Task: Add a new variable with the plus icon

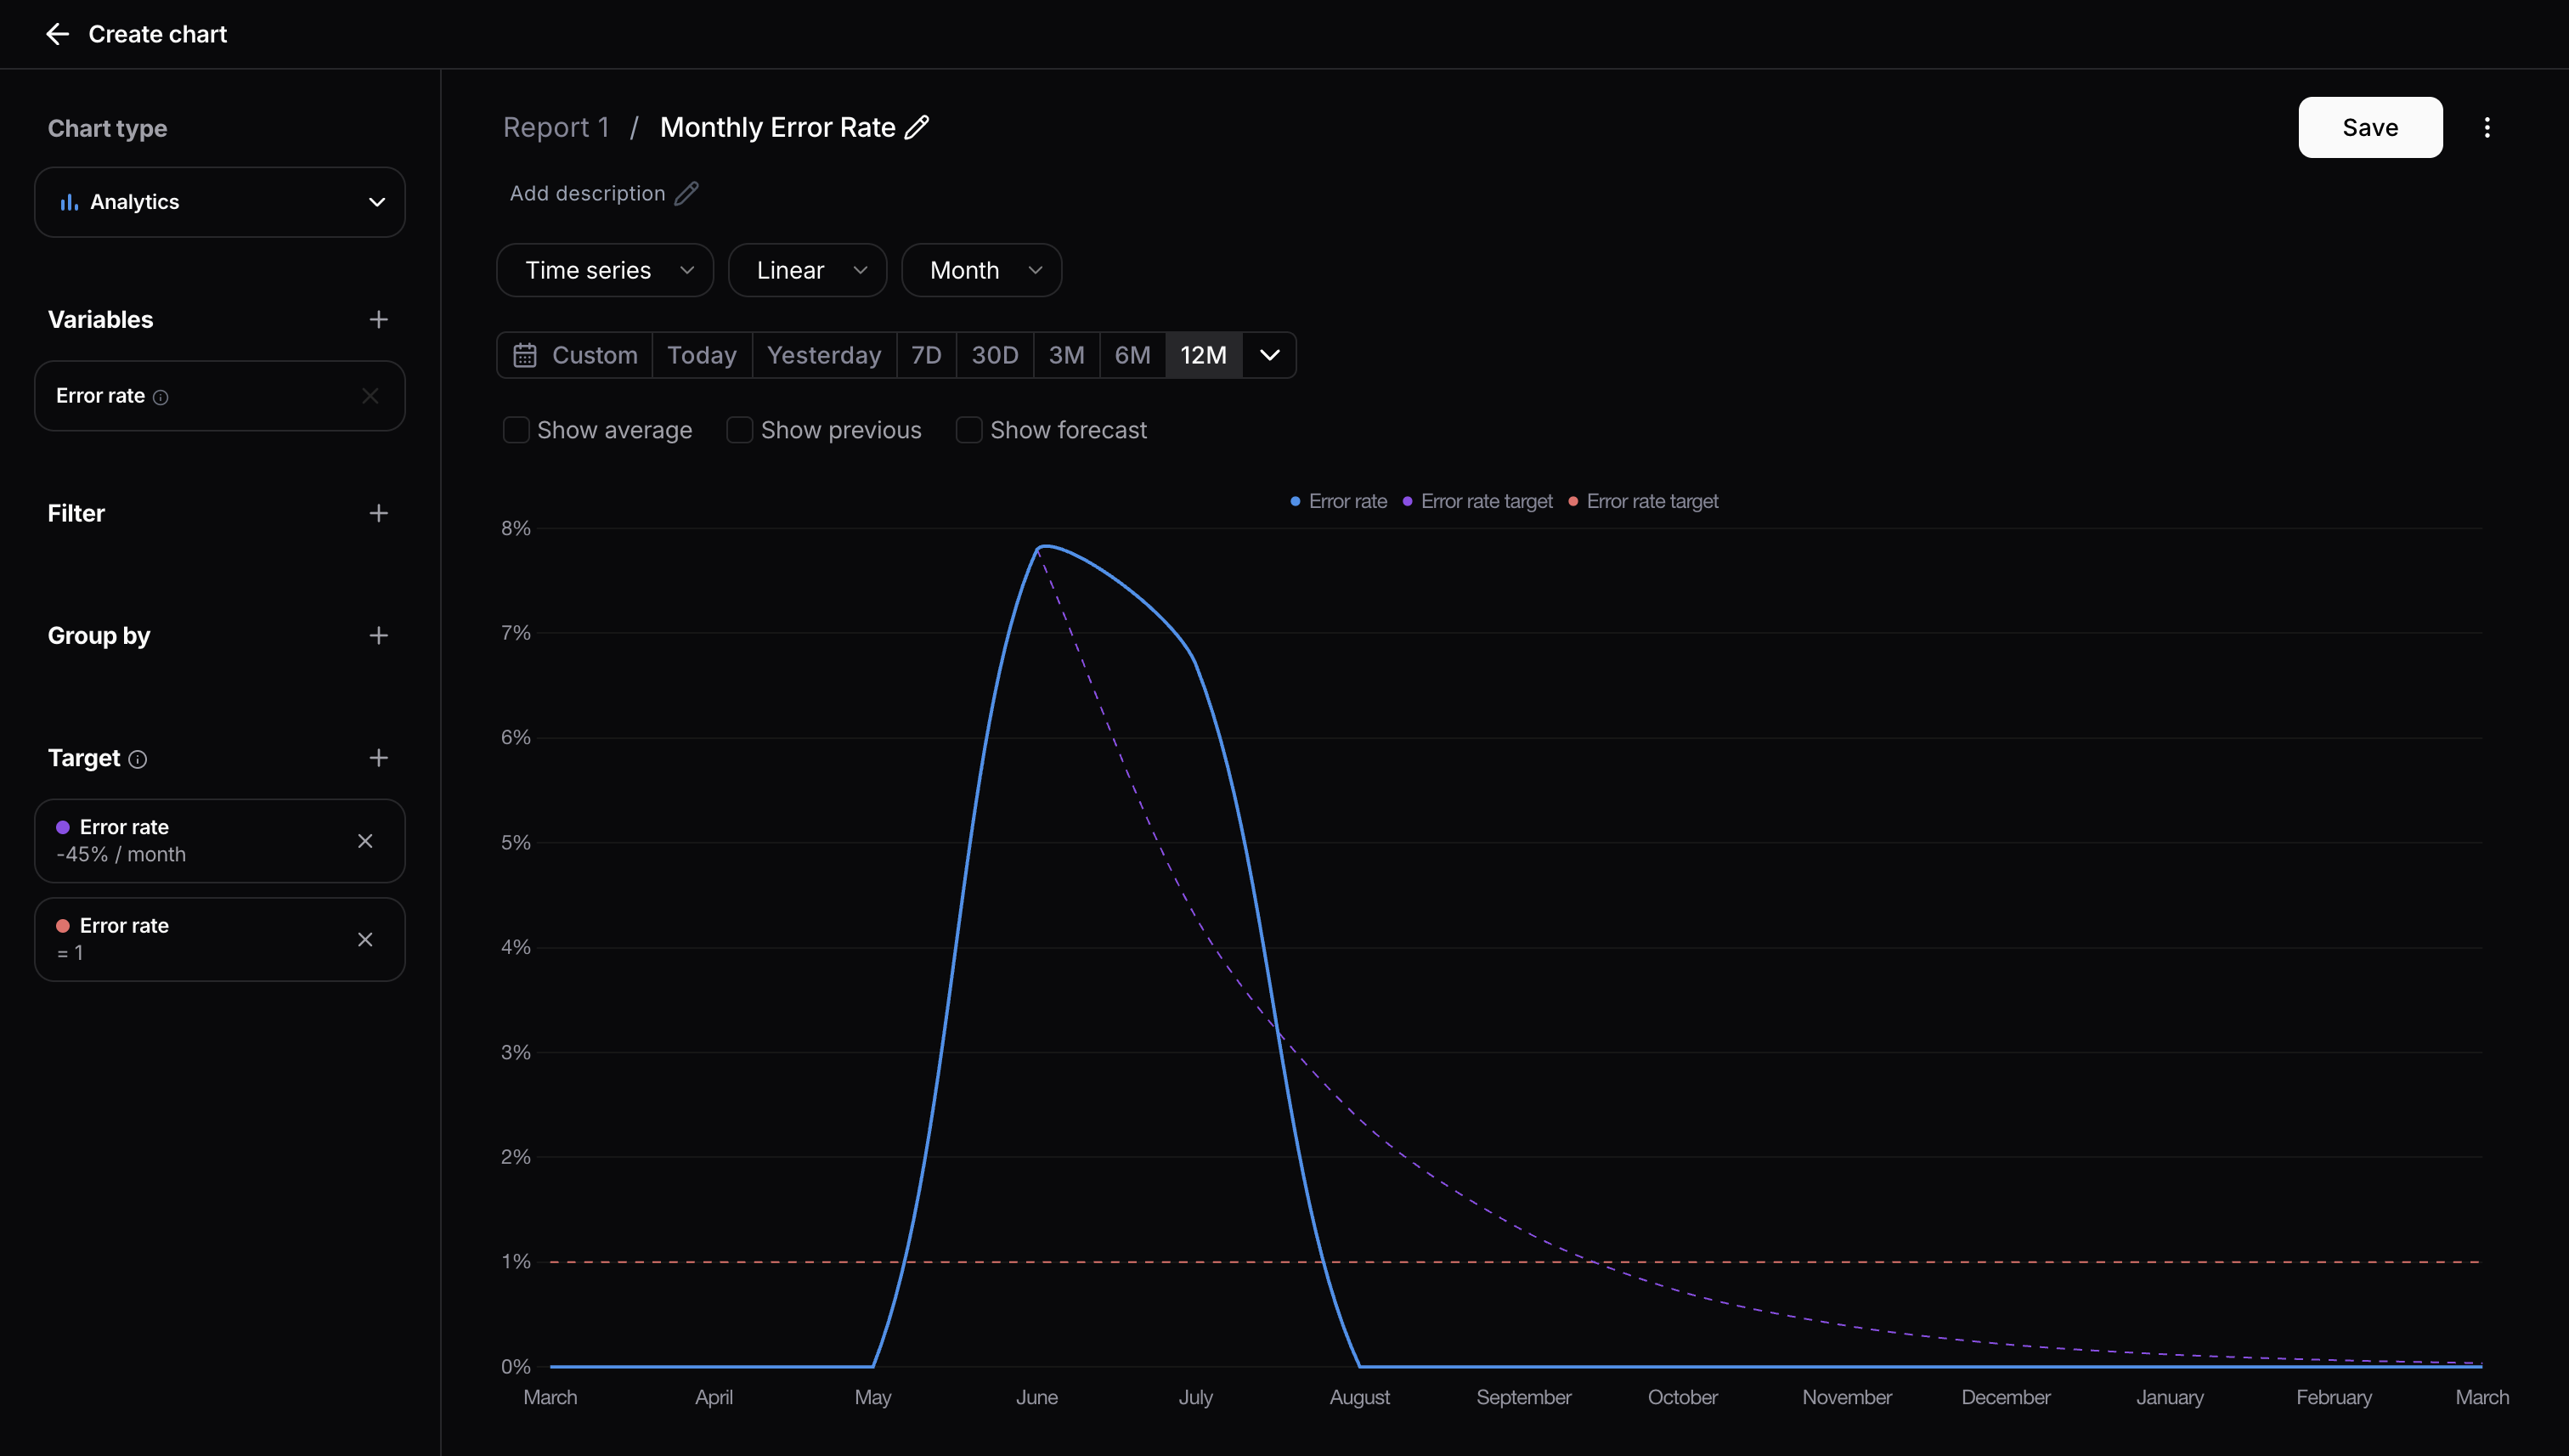Action: (378, 319)
